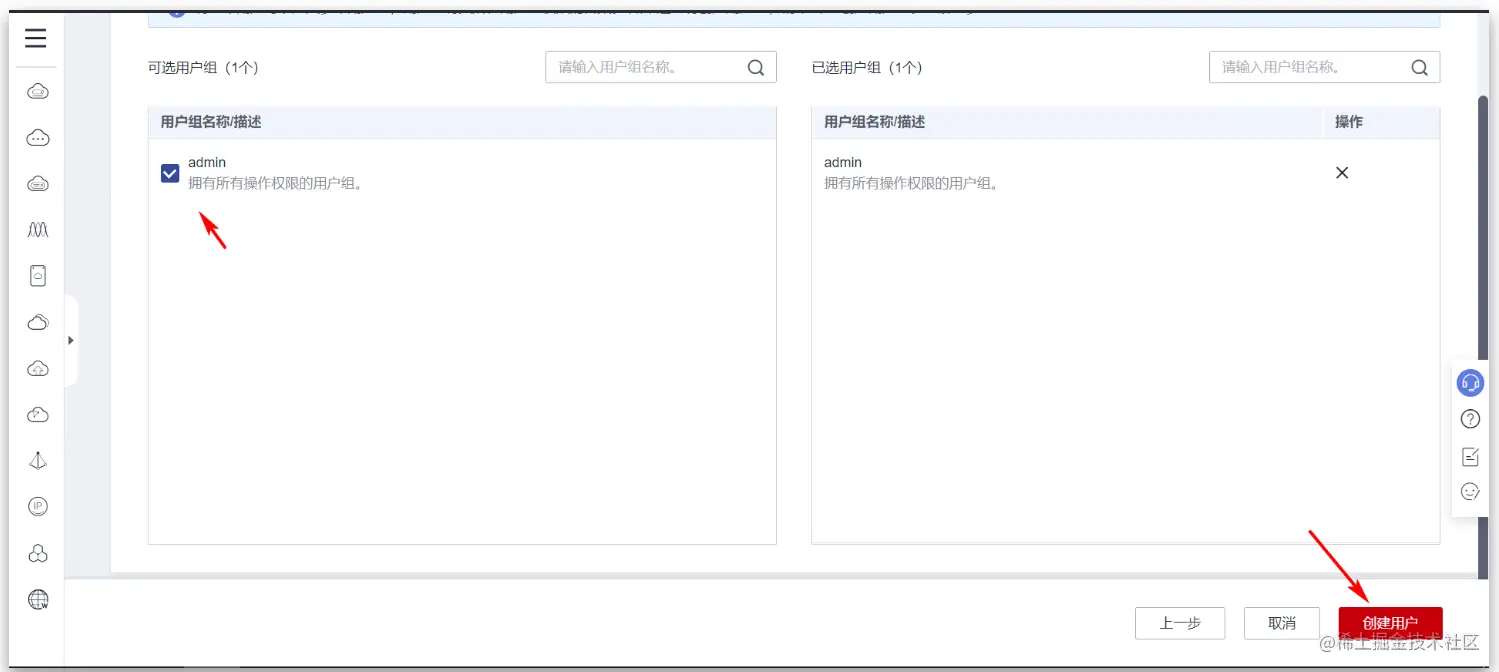
Task: Click the 创建用户 button
Action: tap(1390, 622)
